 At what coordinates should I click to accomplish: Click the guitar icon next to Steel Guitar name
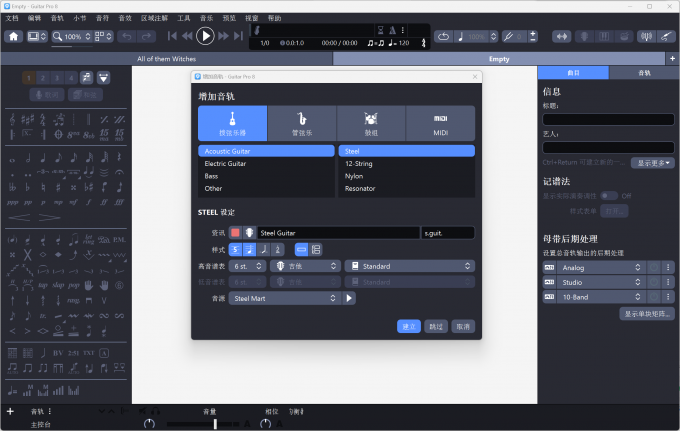coord(249,232)
